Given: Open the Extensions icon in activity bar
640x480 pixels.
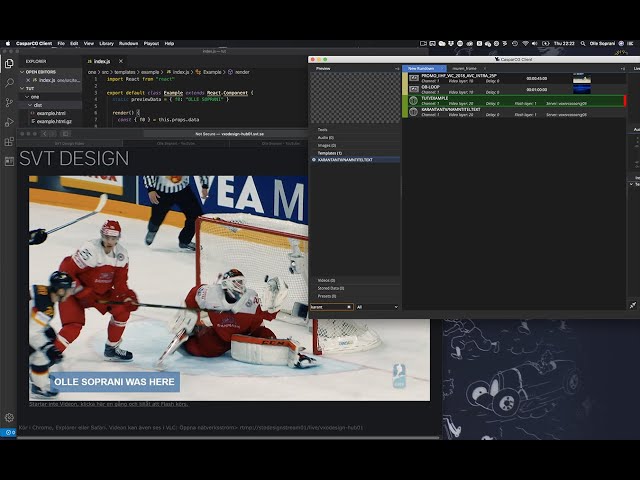Looking at the screenshot, I should click(x=9, y=142).
